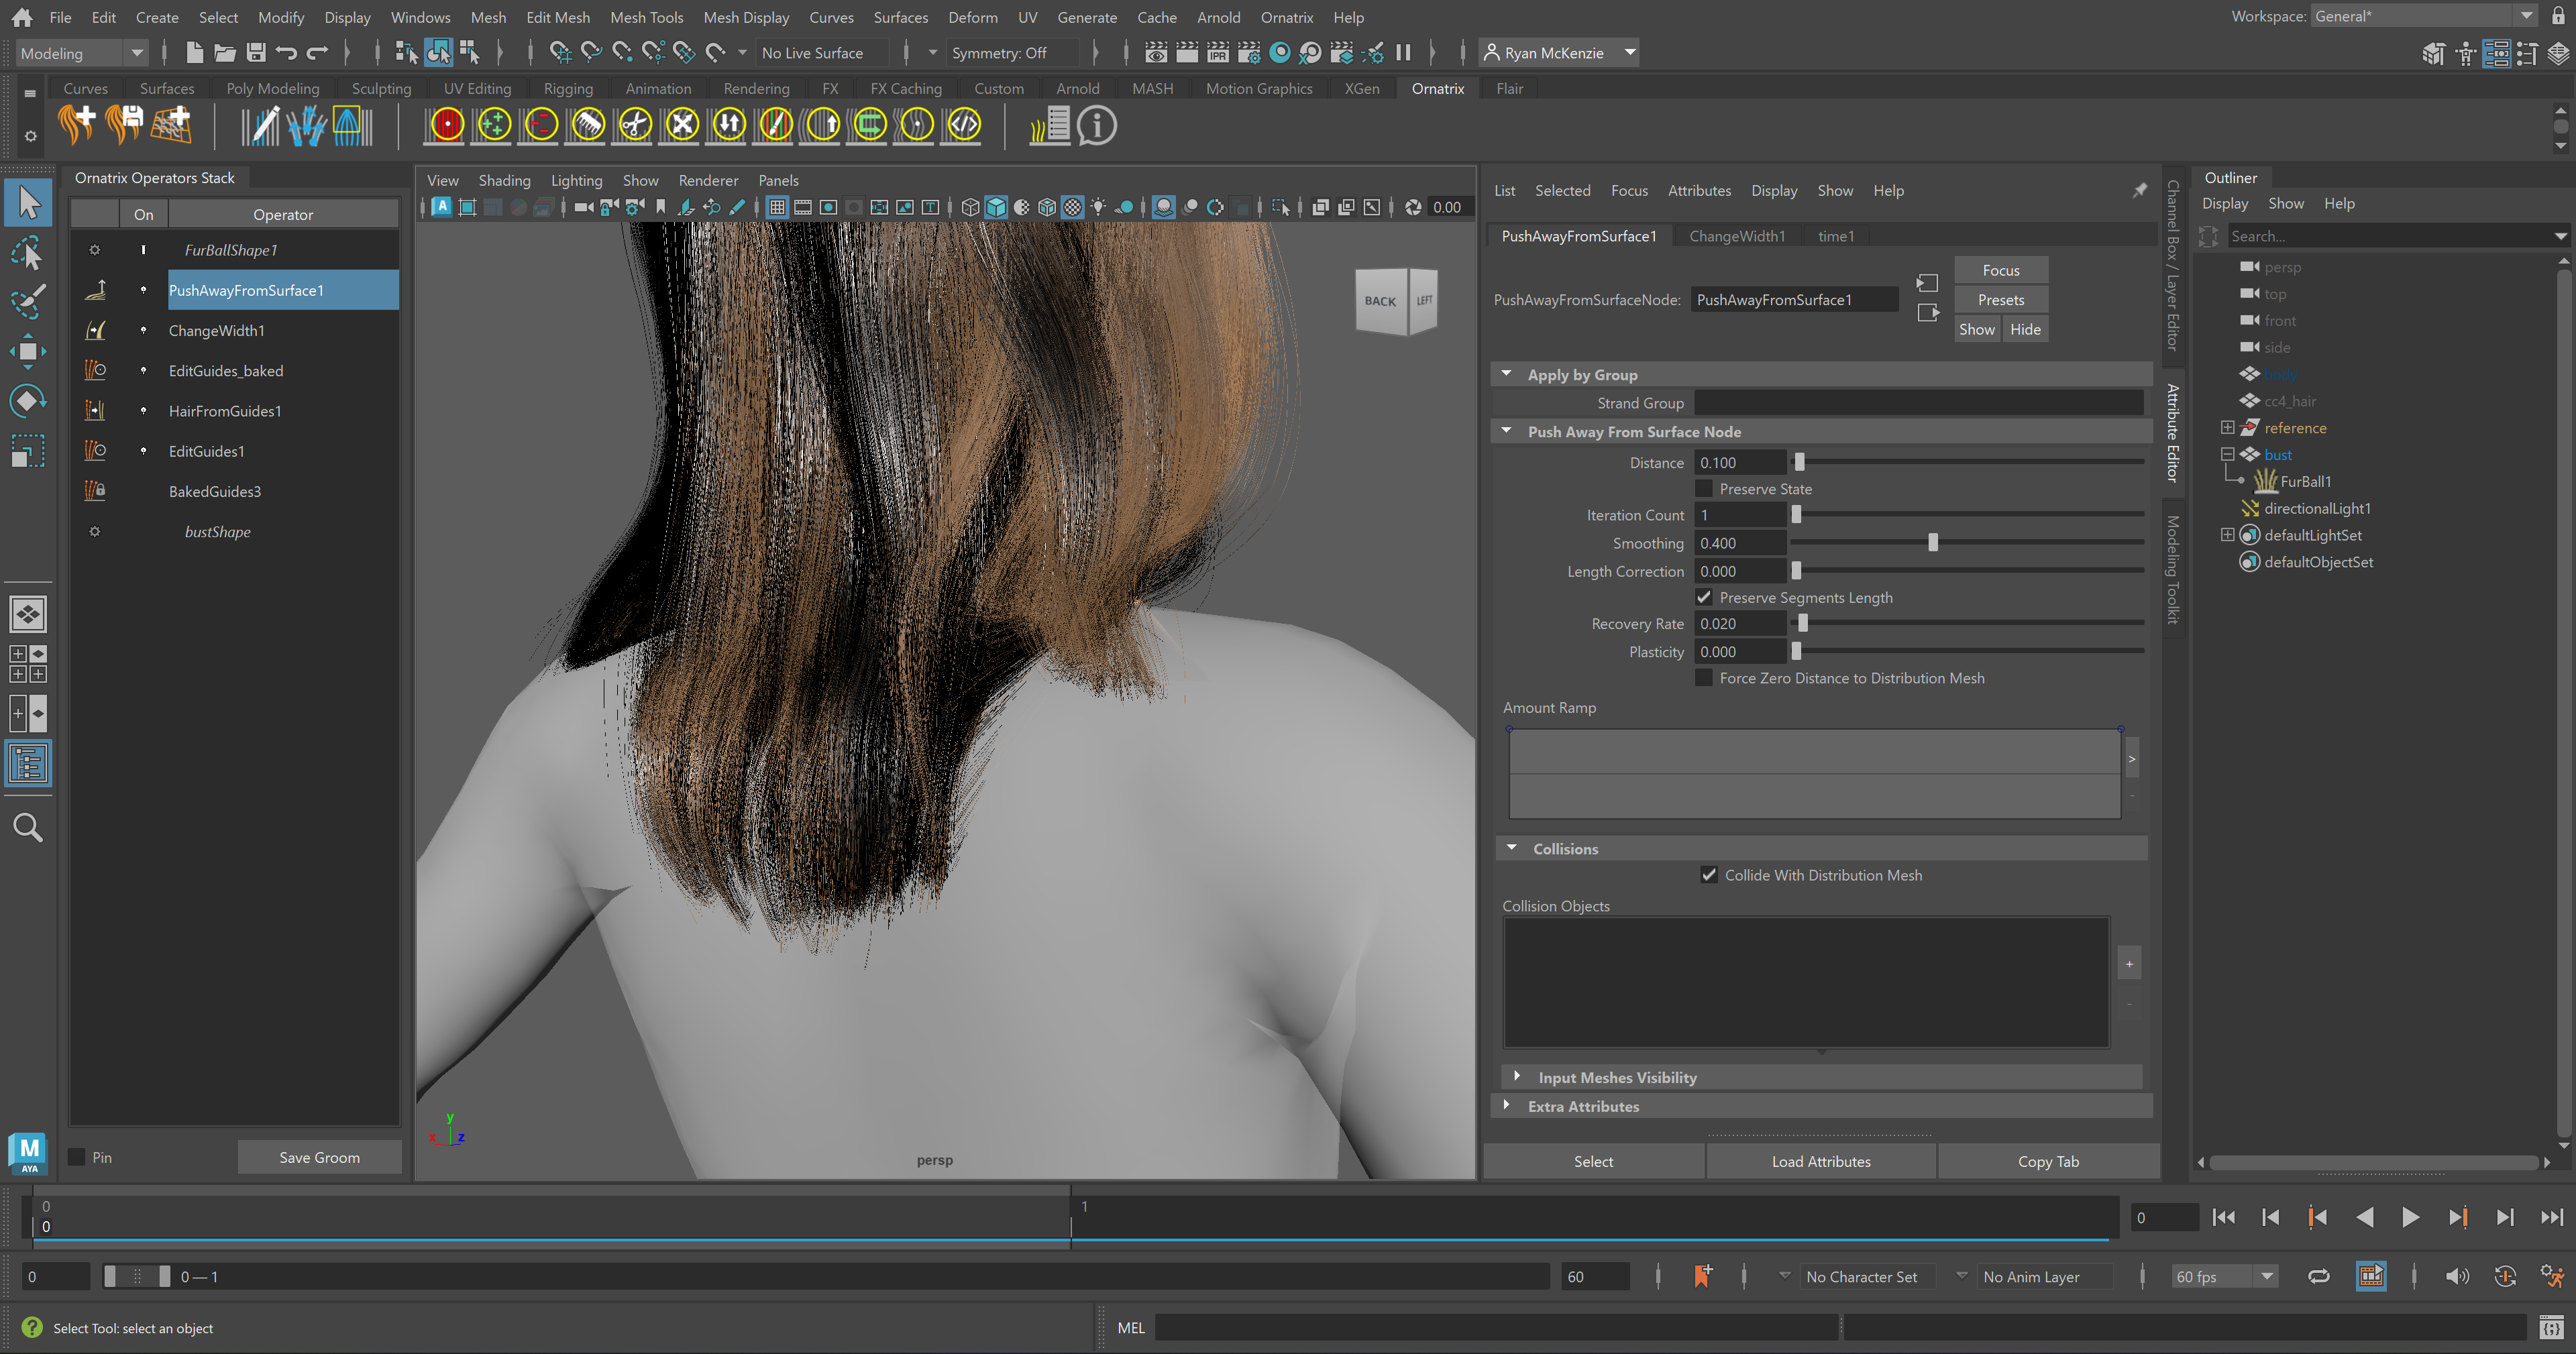Image resolution: width=2576 pixels, height=1354 pixels.
Task: Select the Paint Selection tool in toolbox
Action: pos(28,301)
